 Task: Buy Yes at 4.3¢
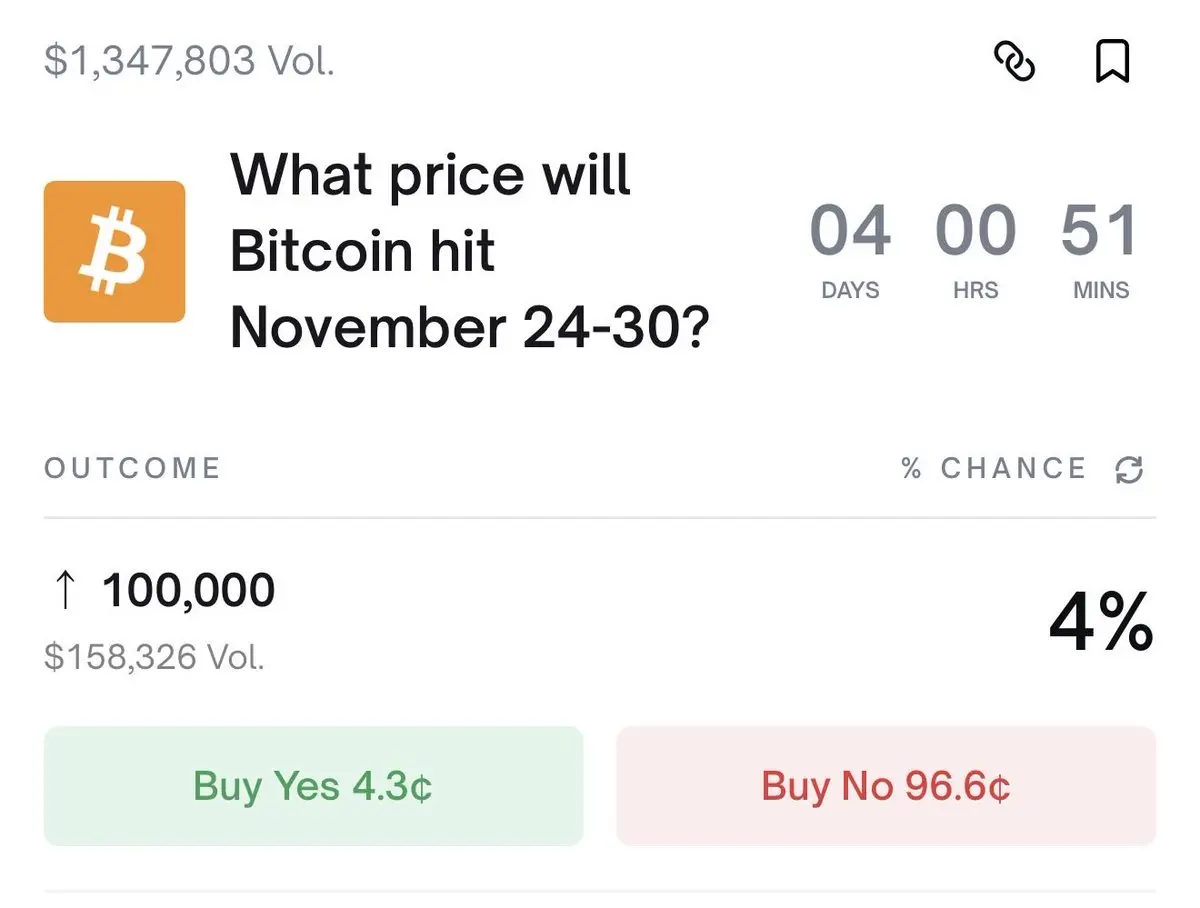(313, 786)
